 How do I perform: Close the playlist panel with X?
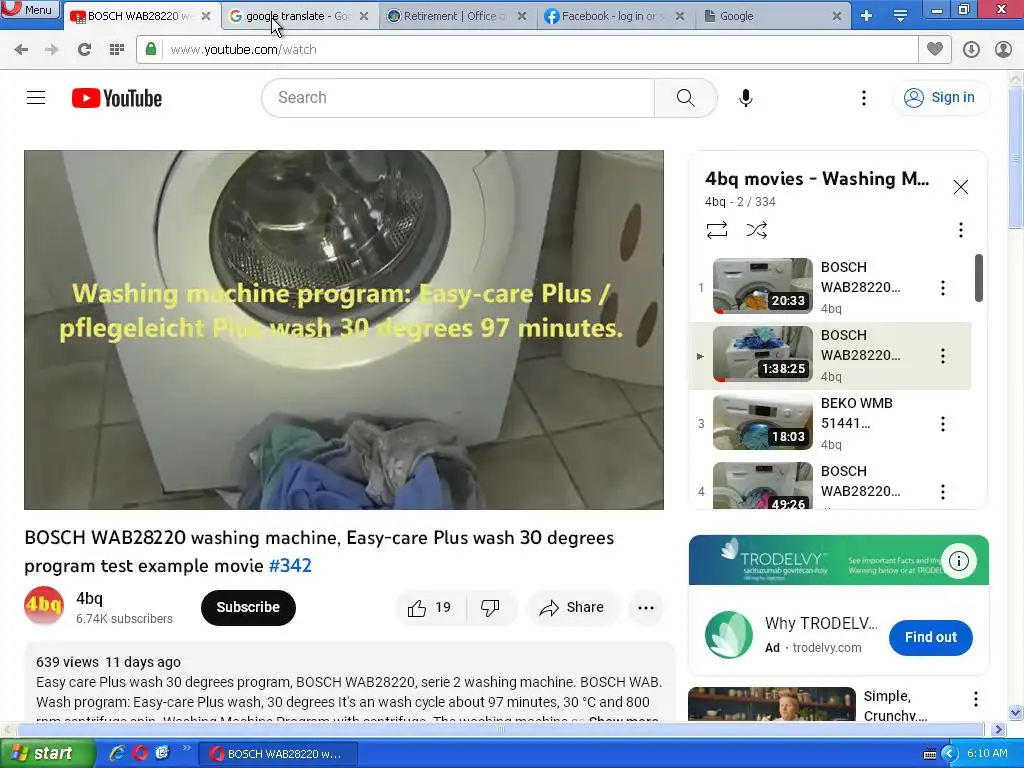point(961,187)
